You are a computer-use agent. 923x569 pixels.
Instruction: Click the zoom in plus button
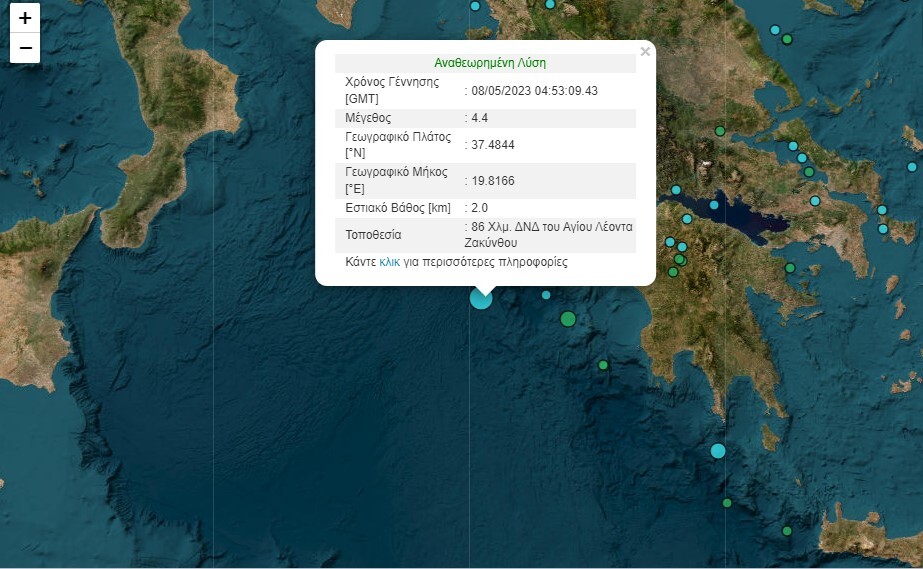click(x=25, y=18)
